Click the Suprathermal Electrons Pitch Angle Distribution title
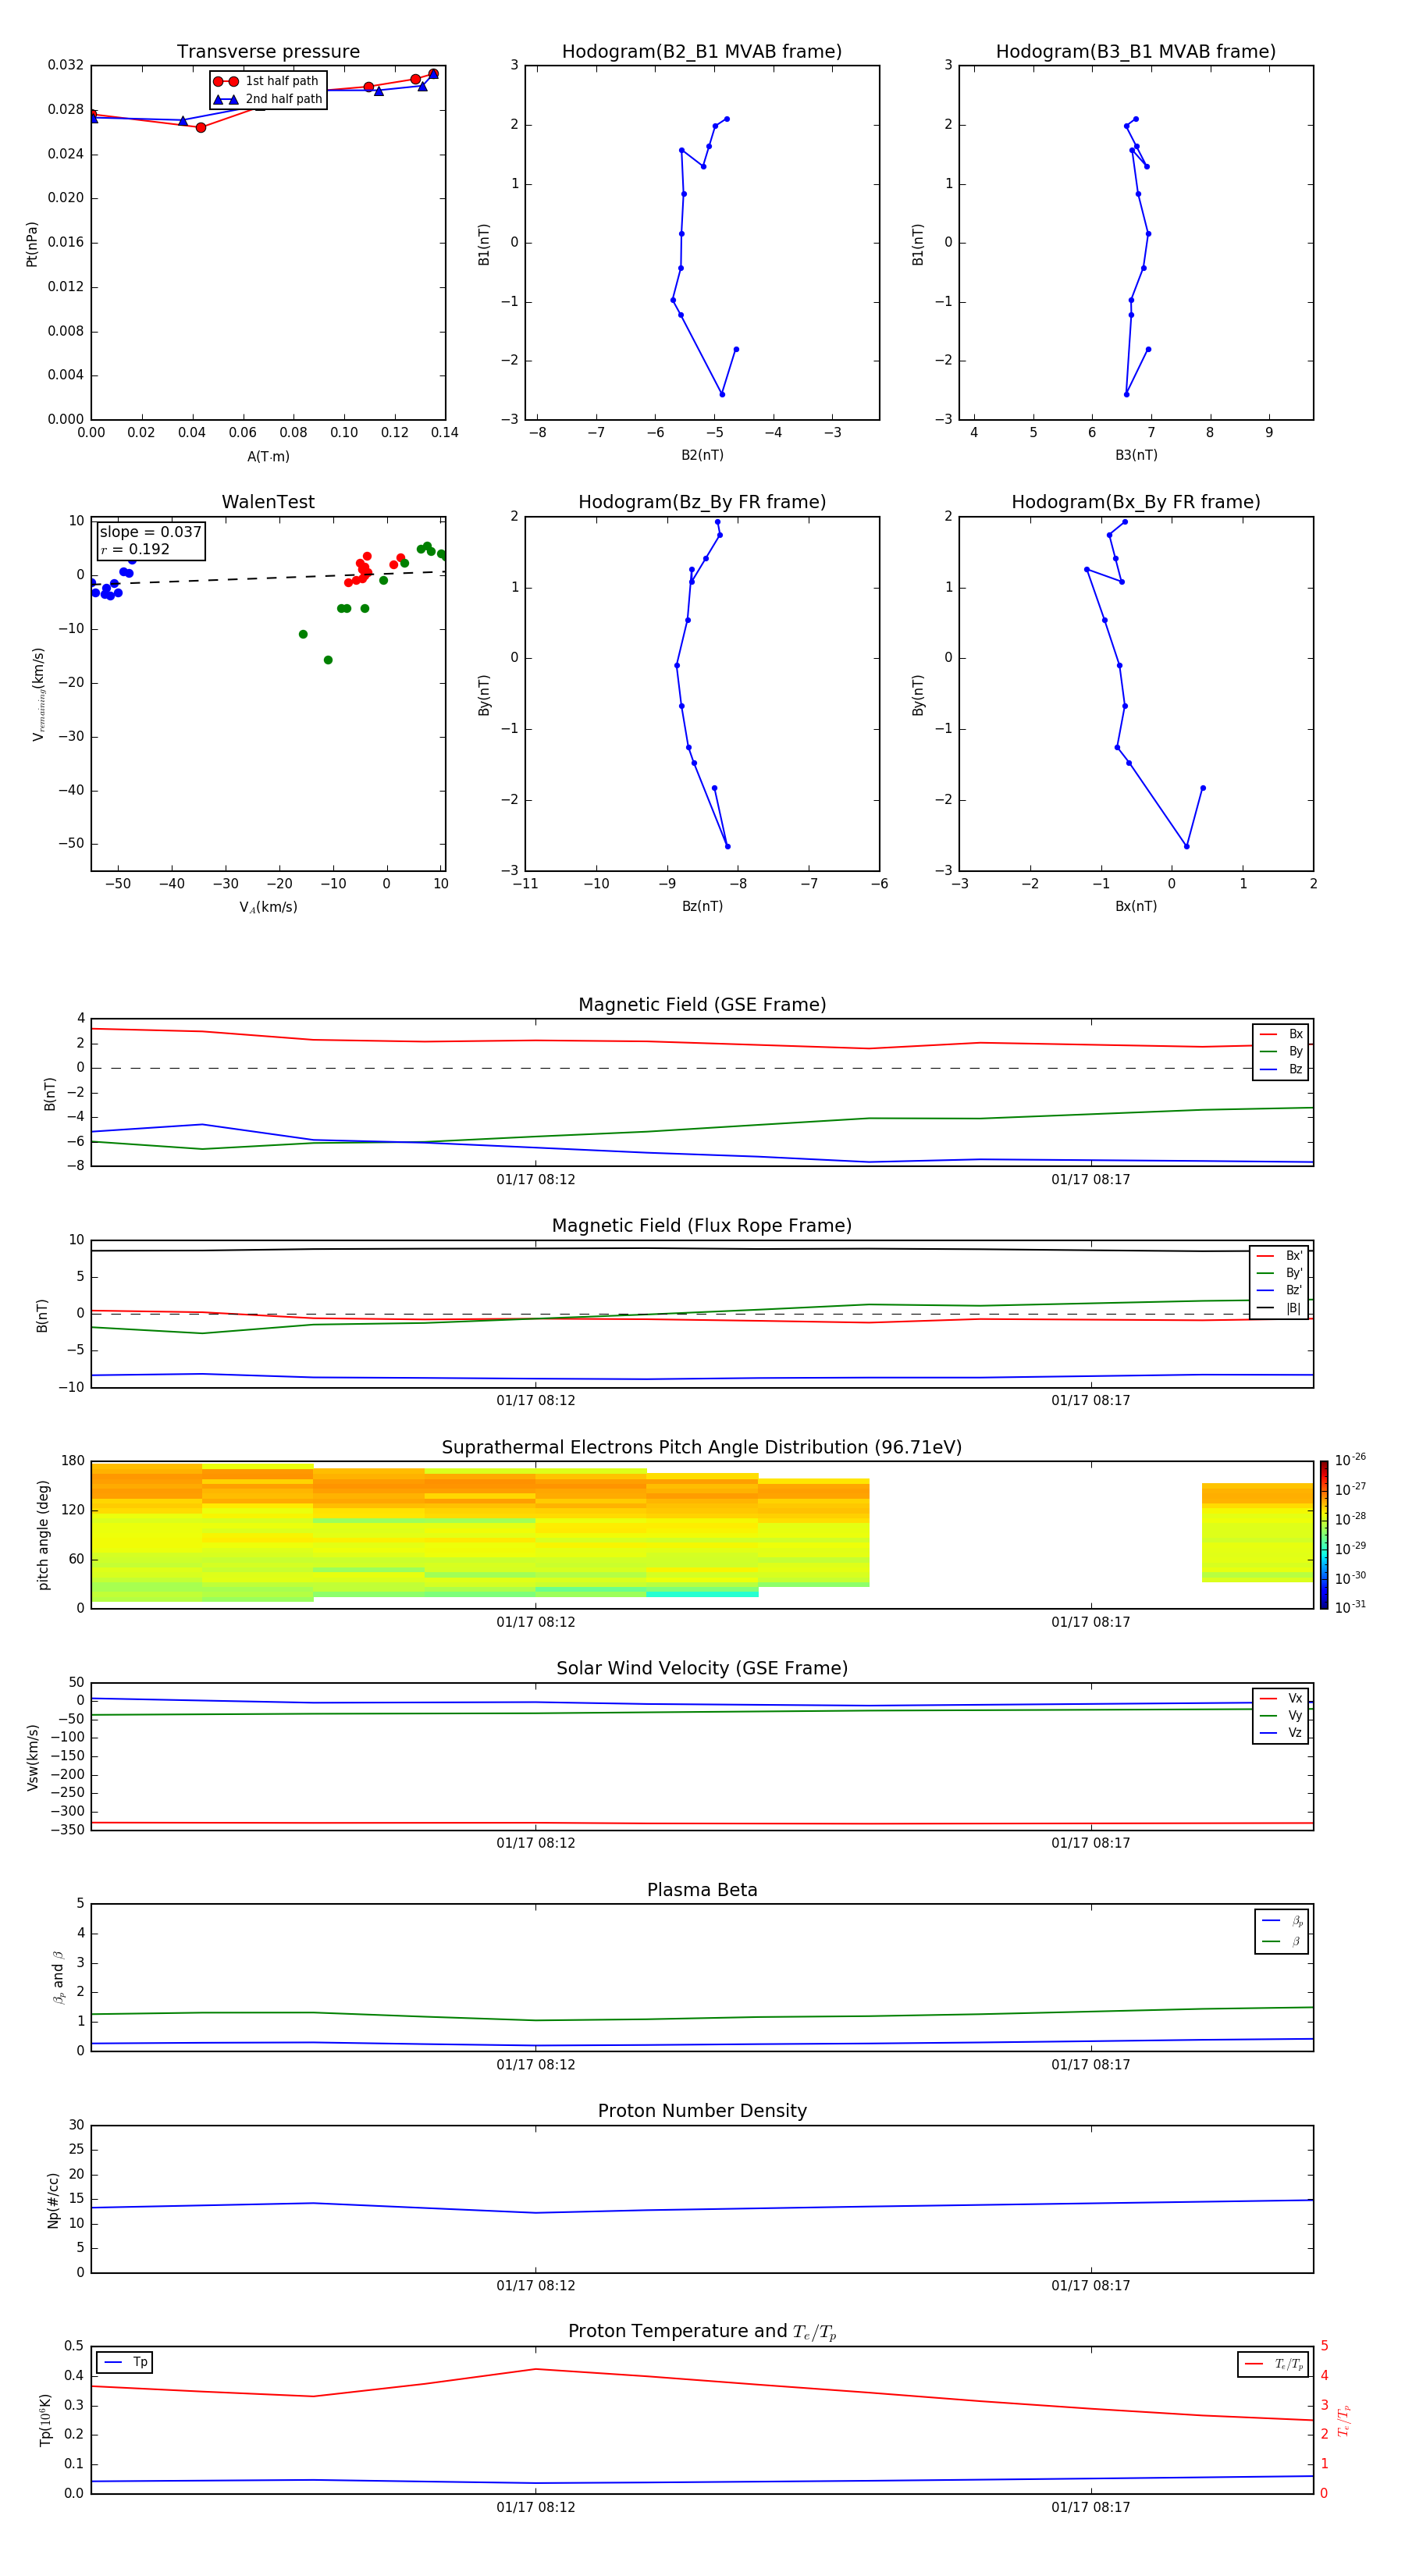This screenshot has height=2576, width=1405. (702, 1447)
